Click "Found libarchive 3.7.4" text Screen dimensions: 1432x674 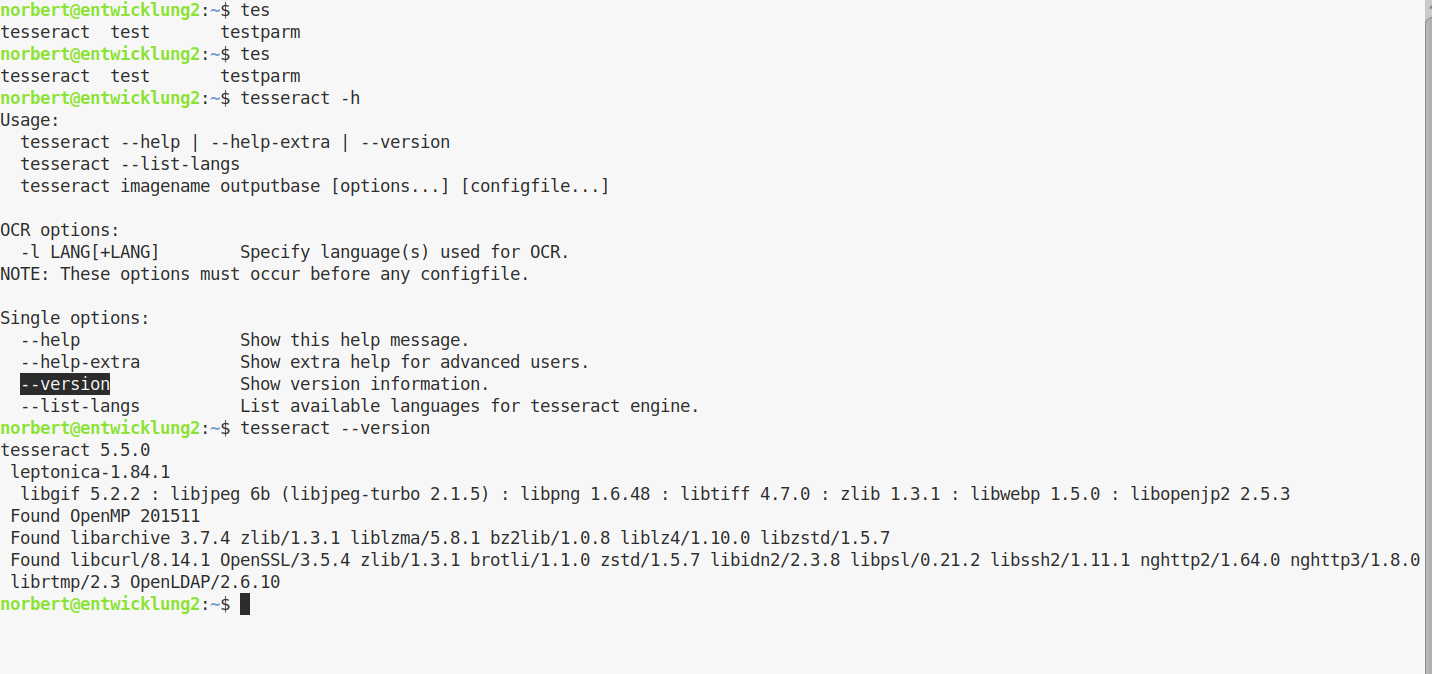point(120,538)
